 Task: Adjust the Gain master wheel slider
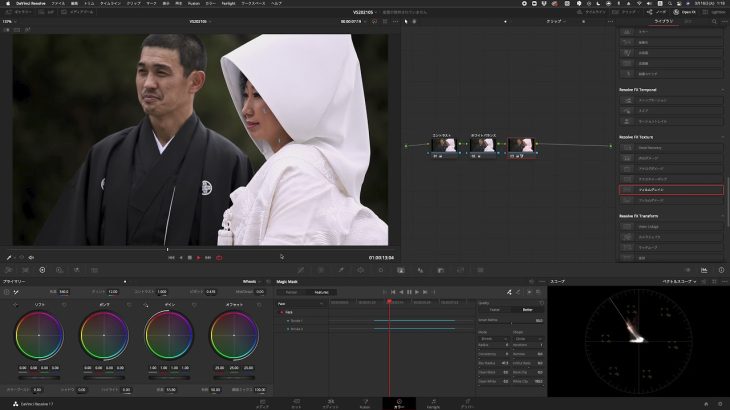pyautogui.click(x=169, y=377)
